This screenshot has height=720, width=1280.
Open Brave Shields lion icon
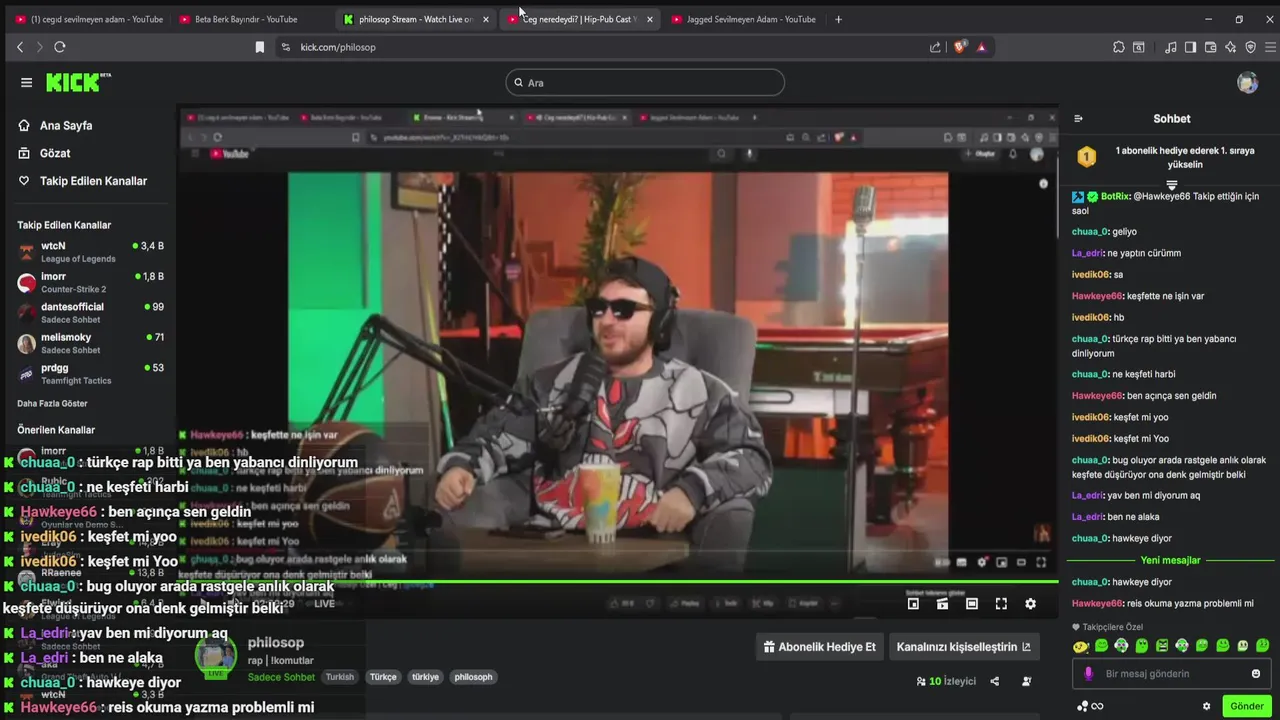tap(960, 47)
